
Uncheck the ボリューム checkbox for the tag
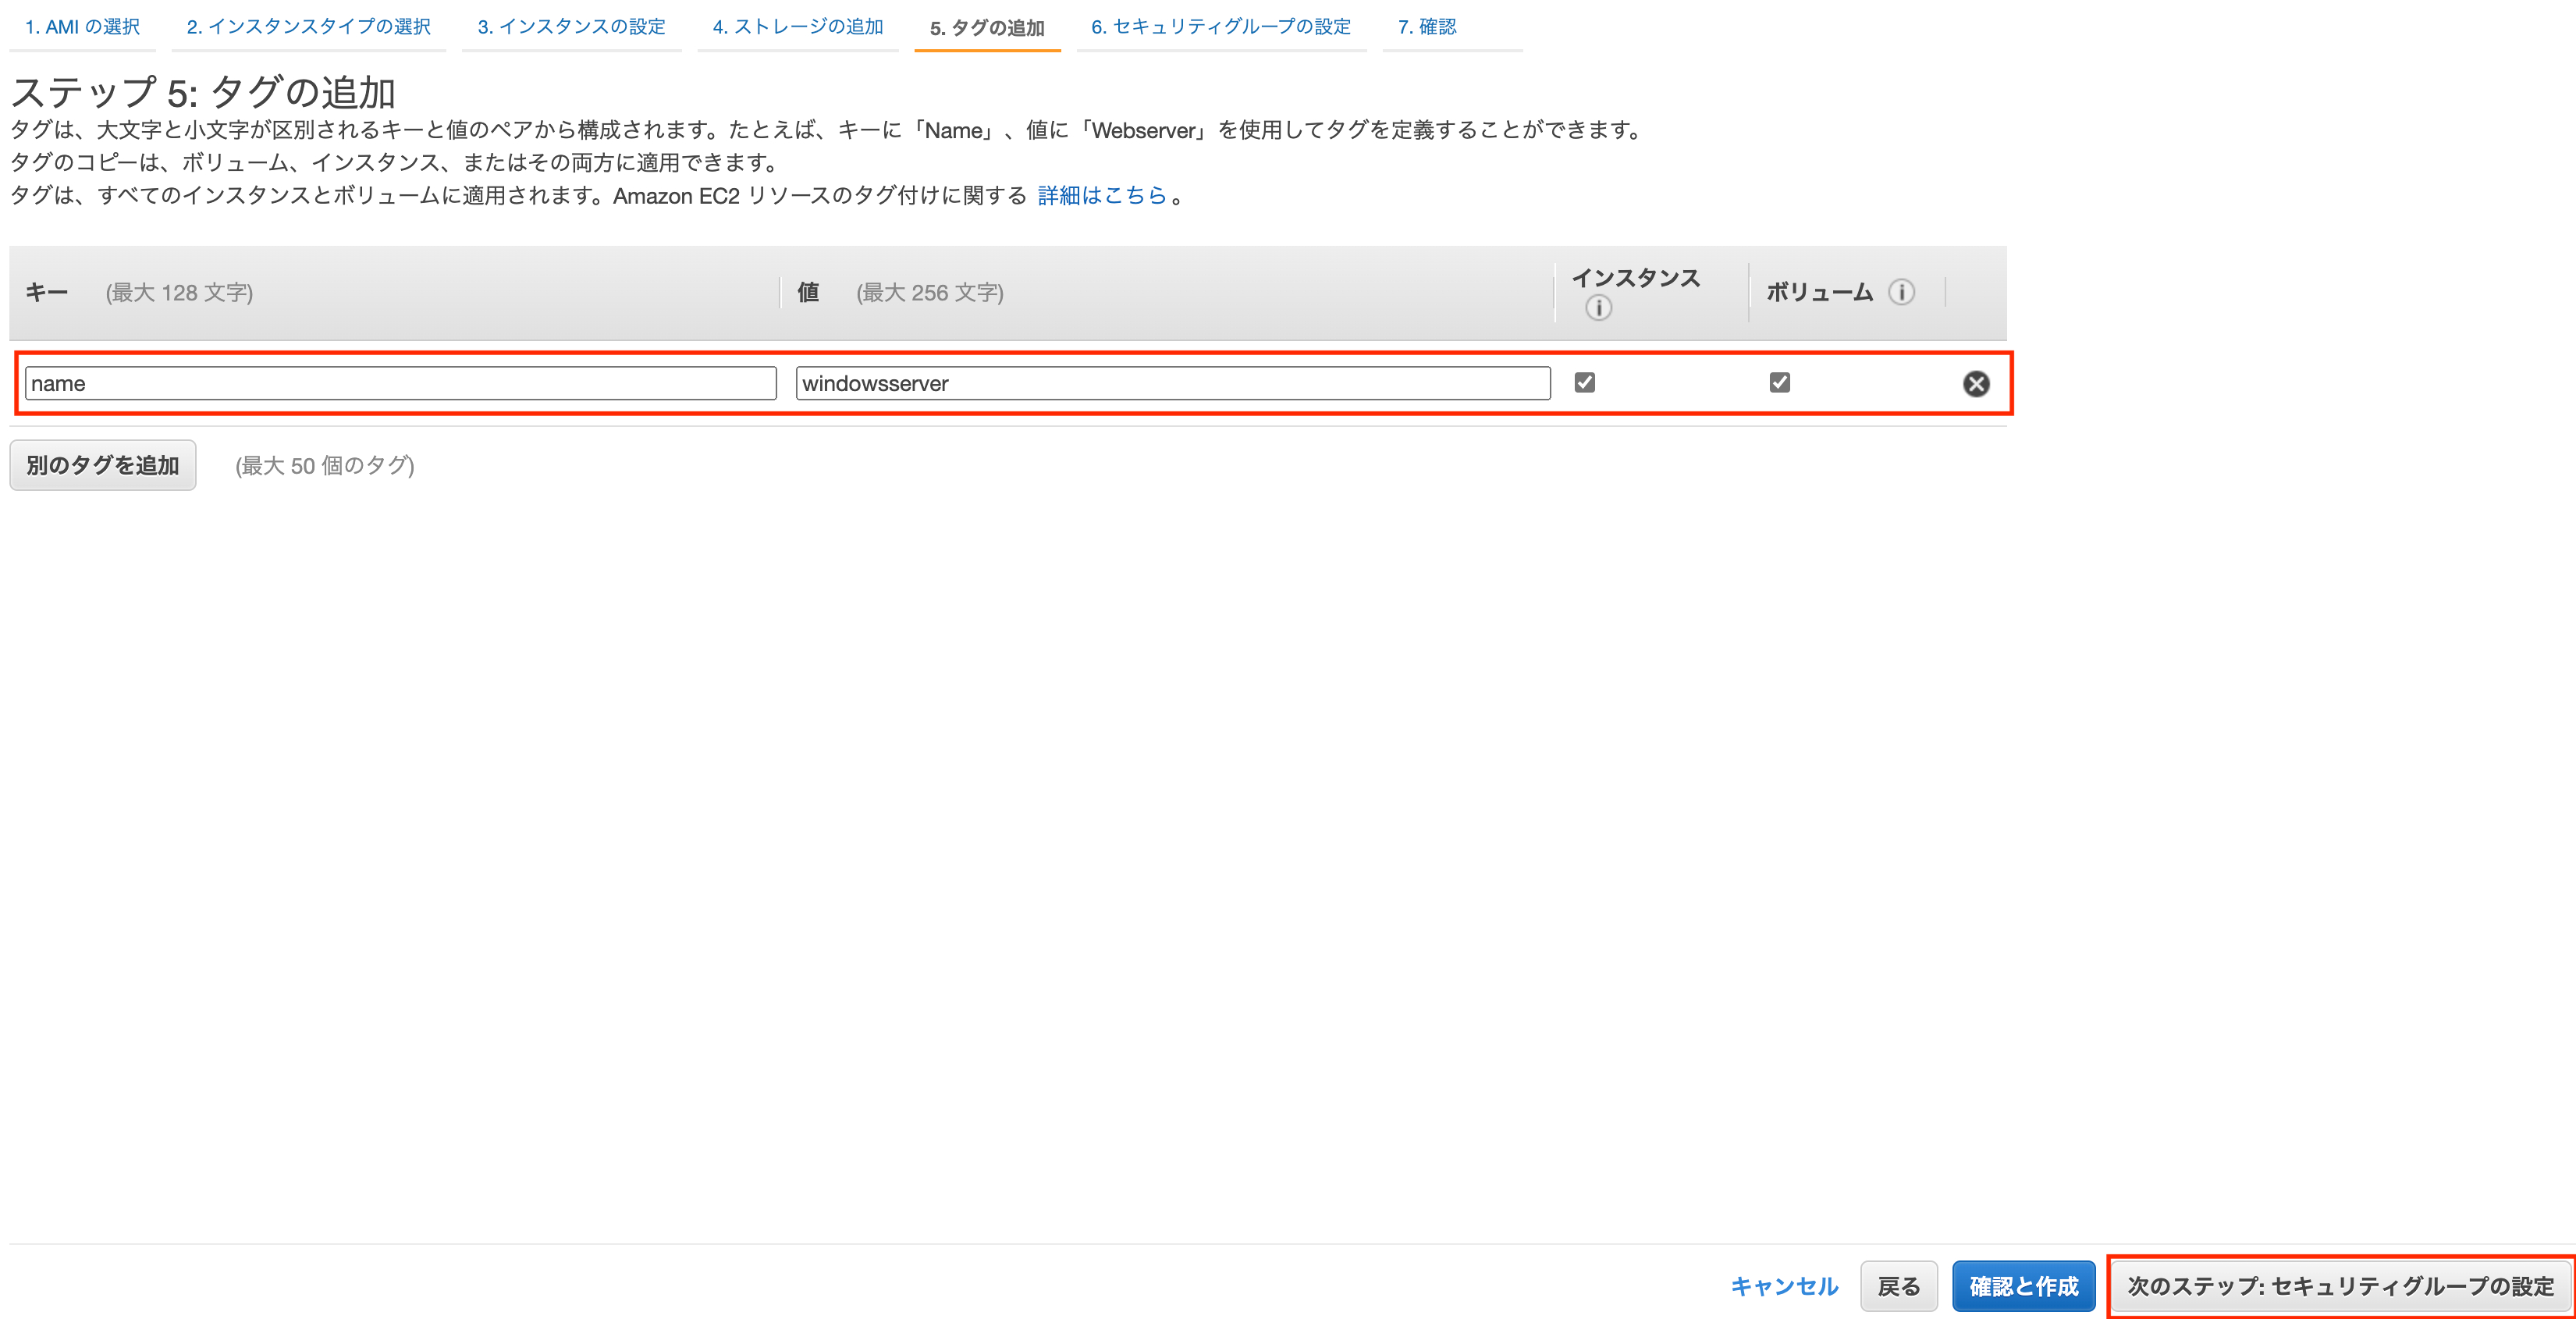click(1780, 382)
